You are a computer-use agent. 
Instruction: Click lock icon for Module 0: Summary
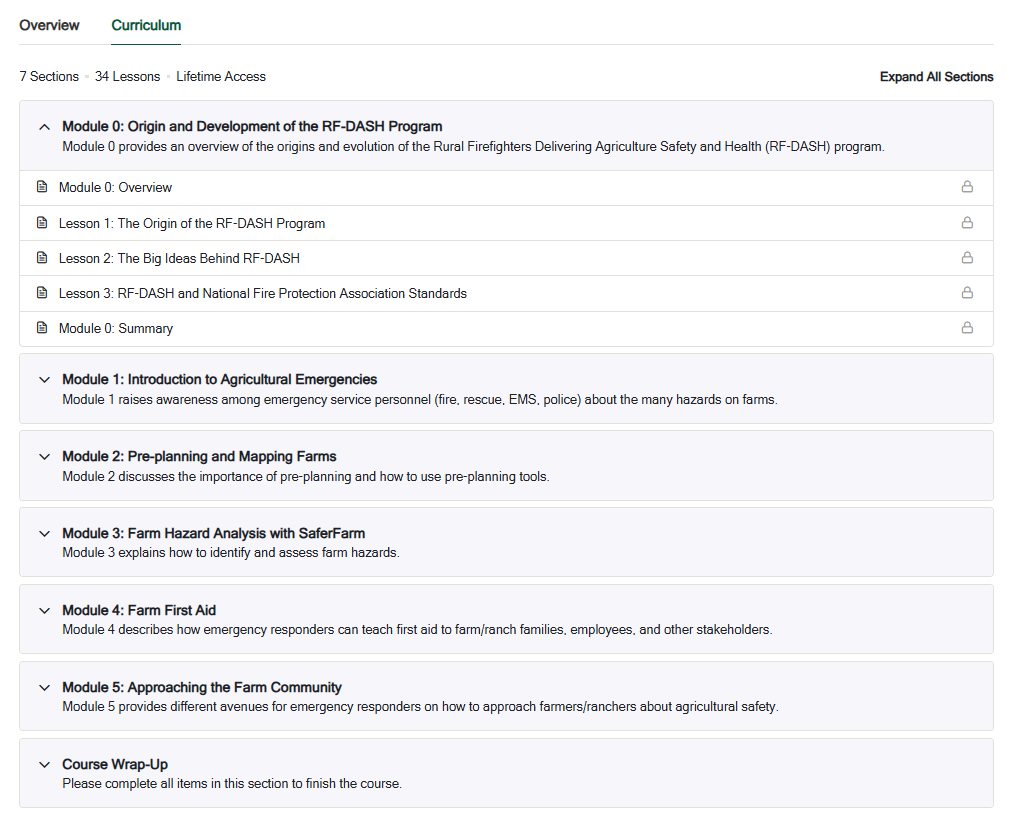[x=966, y=328]
